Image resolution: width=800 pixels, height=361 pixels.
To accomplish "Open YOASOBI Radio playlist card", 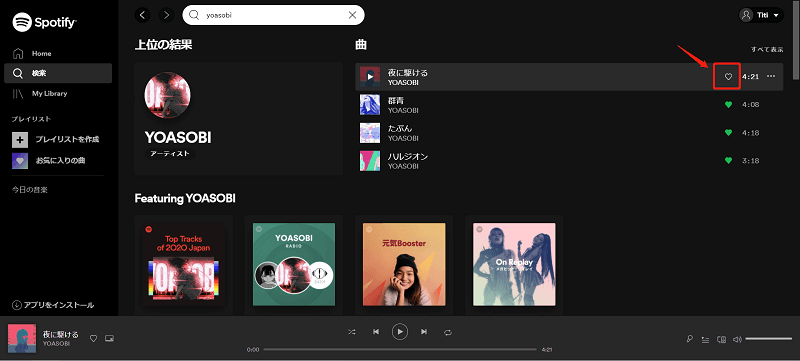I will (294, 264).
